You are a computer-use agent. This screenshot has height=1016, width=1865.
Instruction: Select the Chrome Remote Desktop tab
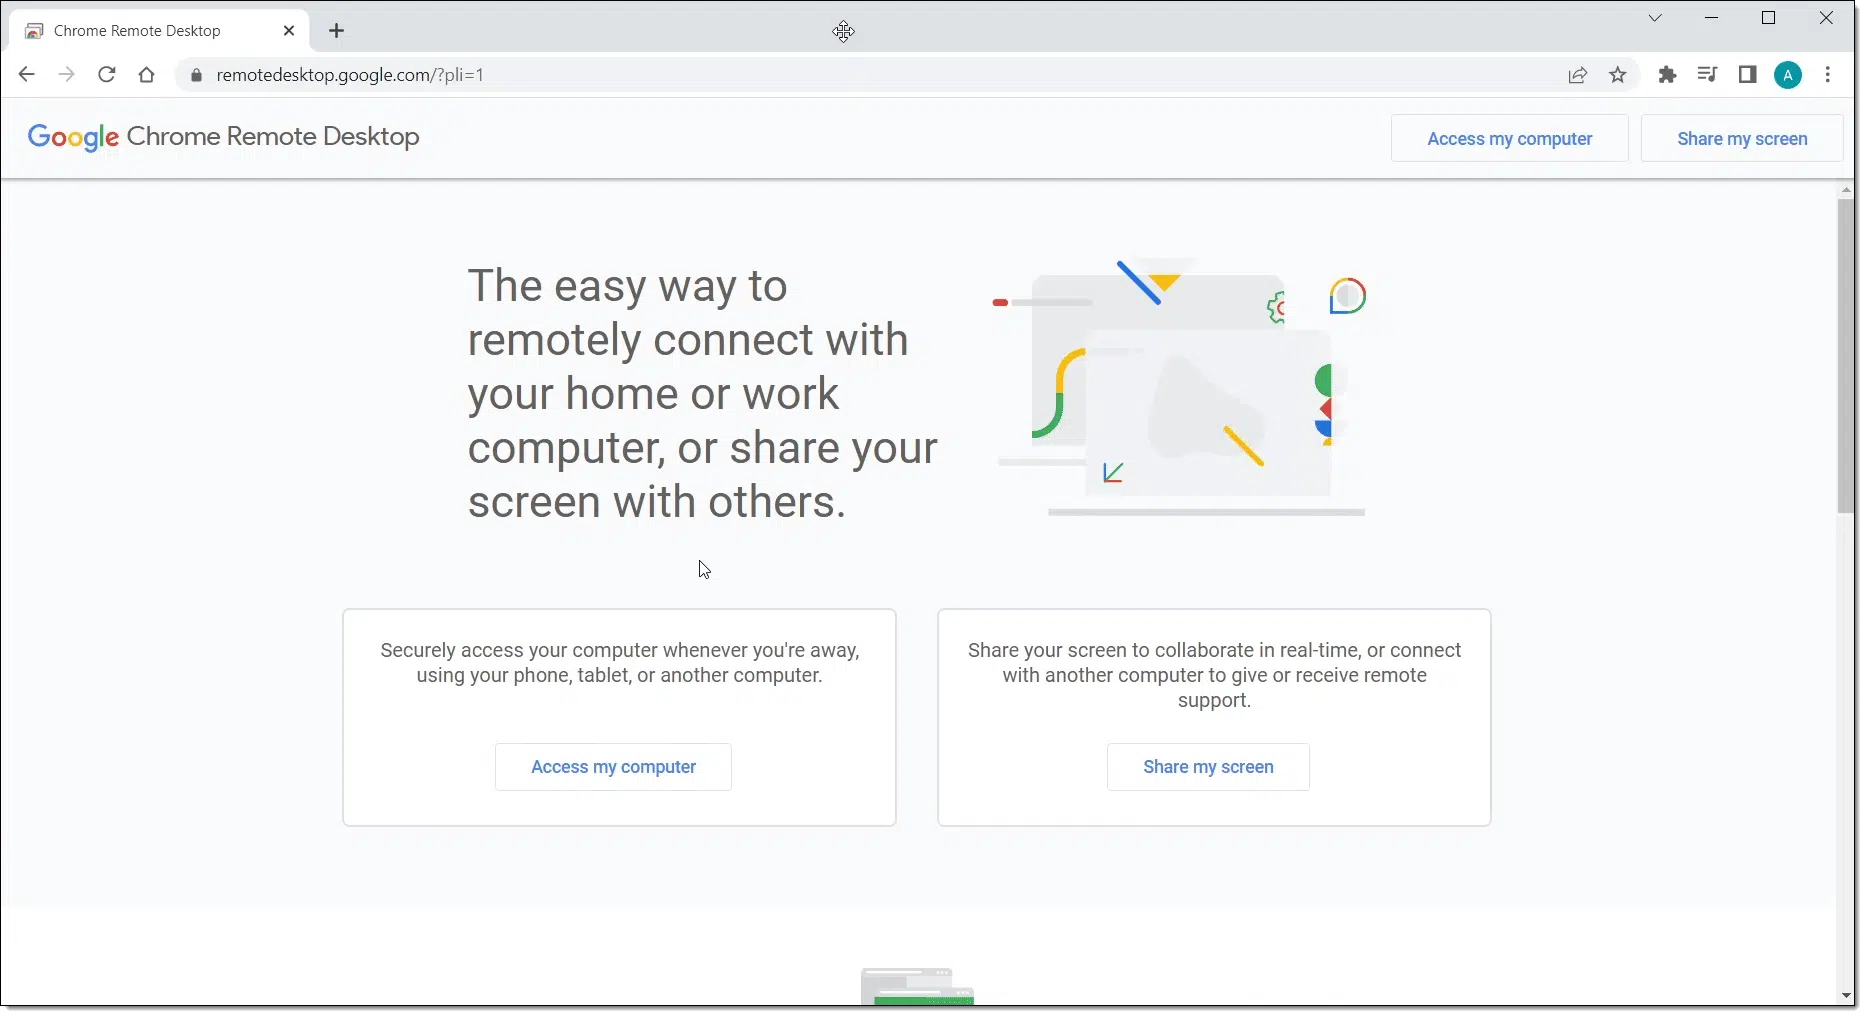coord(159,31)
